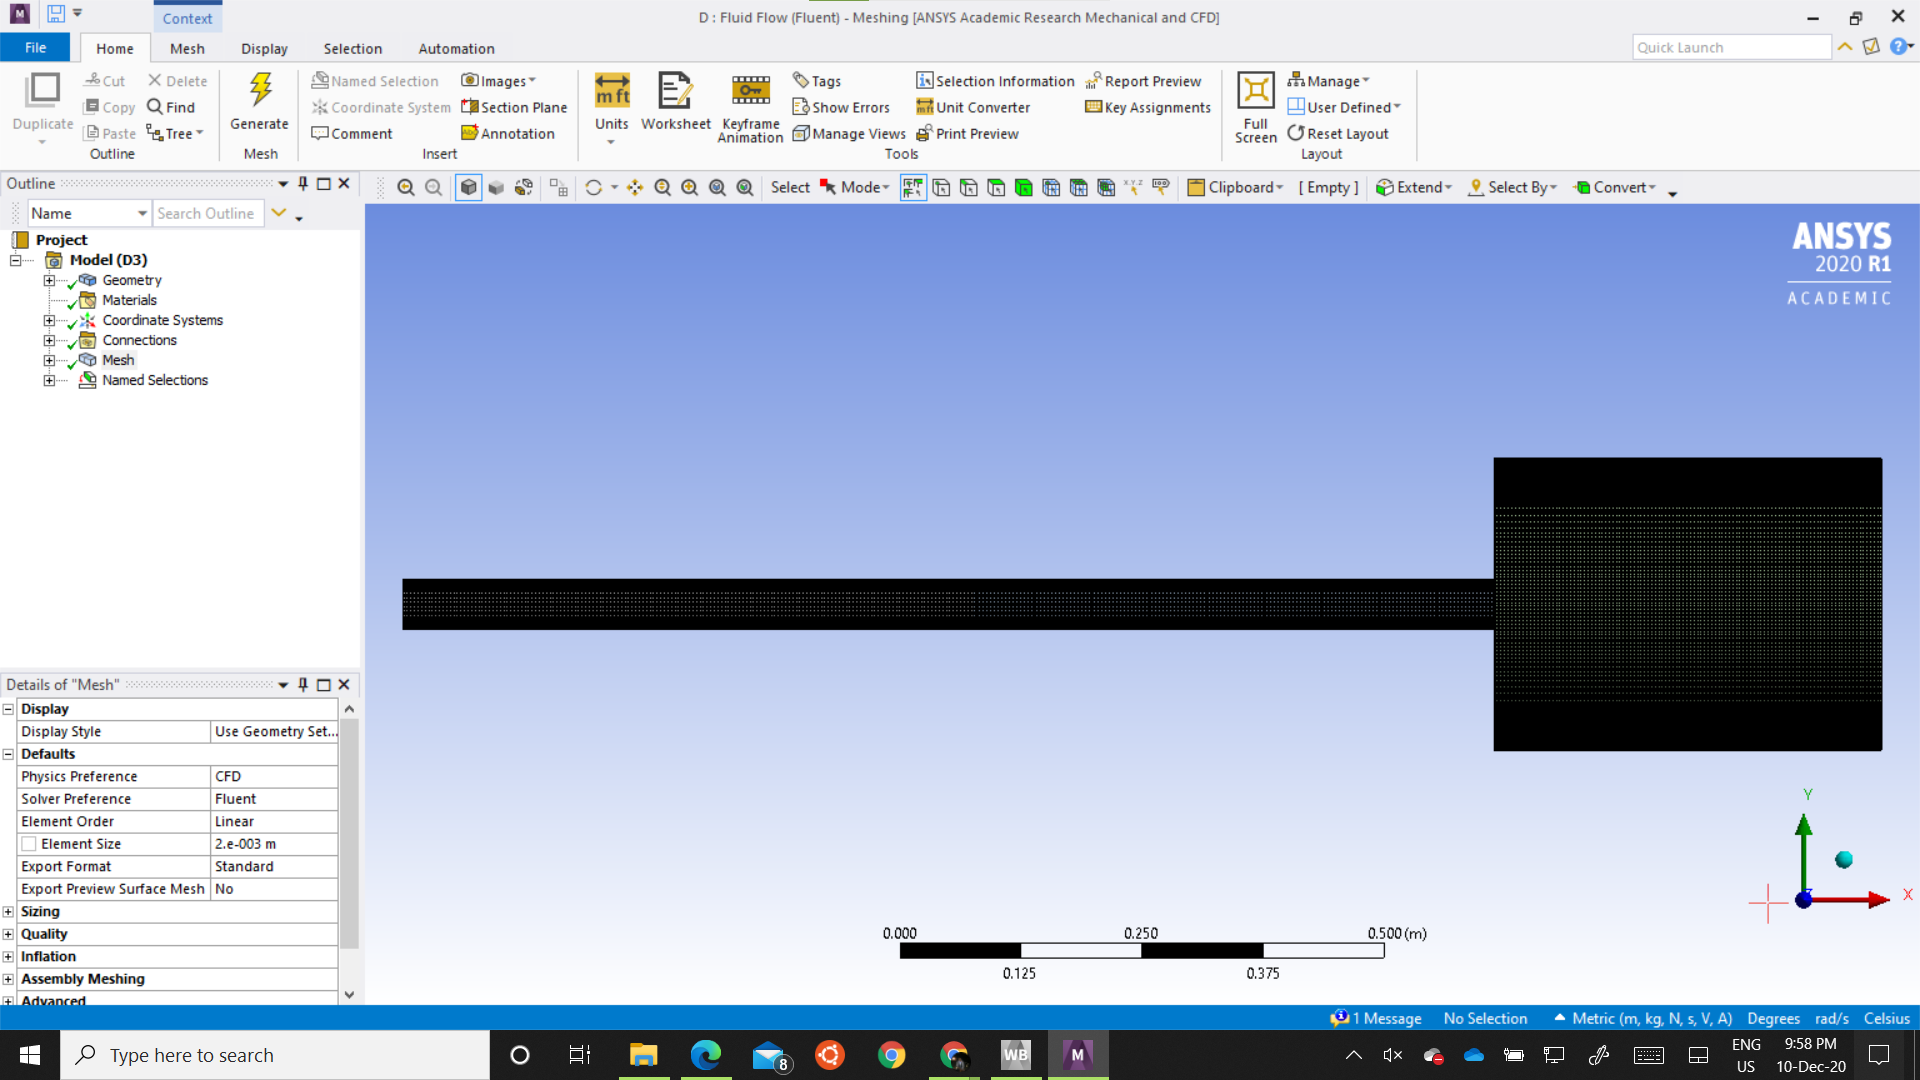Image resolution: width=1920 pixels, height=1080 pixels.
Task: Click the Duplicate icon
Action: pos(43,91)
